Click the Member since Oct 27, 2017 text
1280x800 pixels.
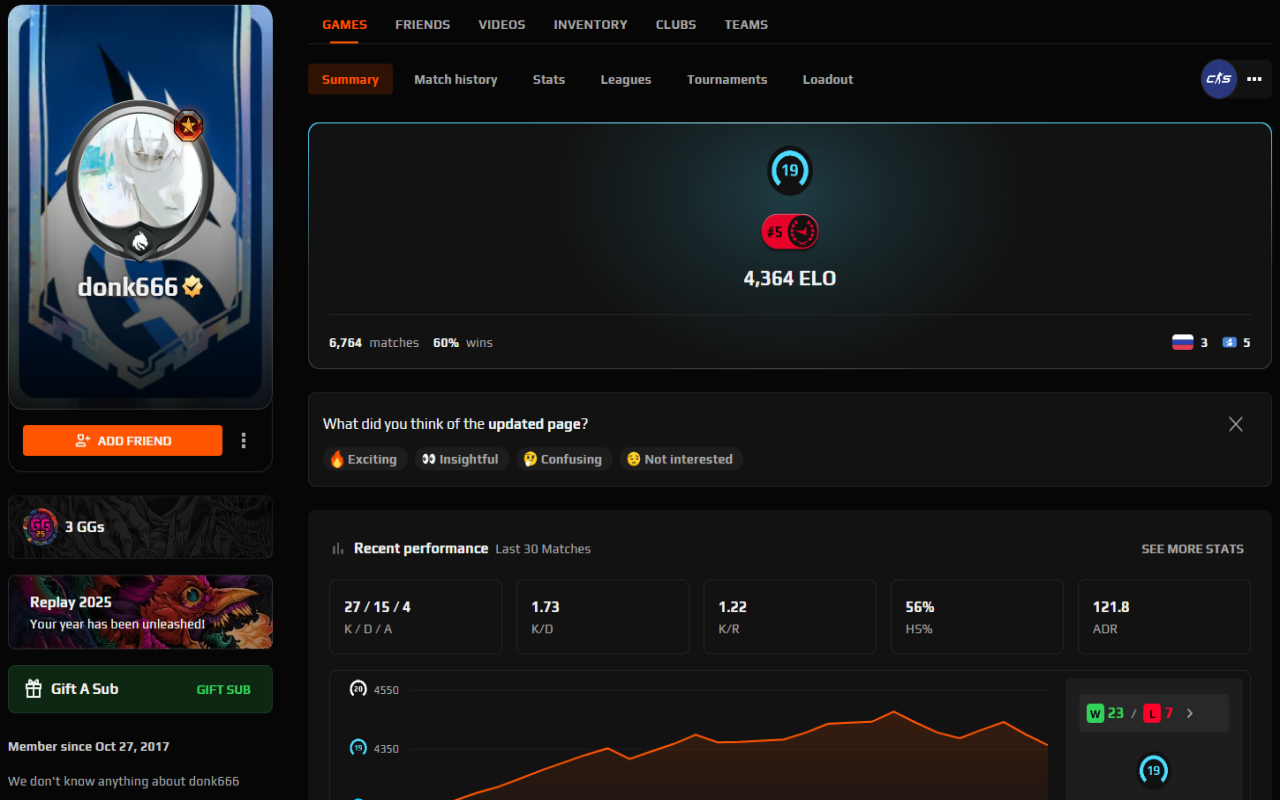click(x=89, y=746)
